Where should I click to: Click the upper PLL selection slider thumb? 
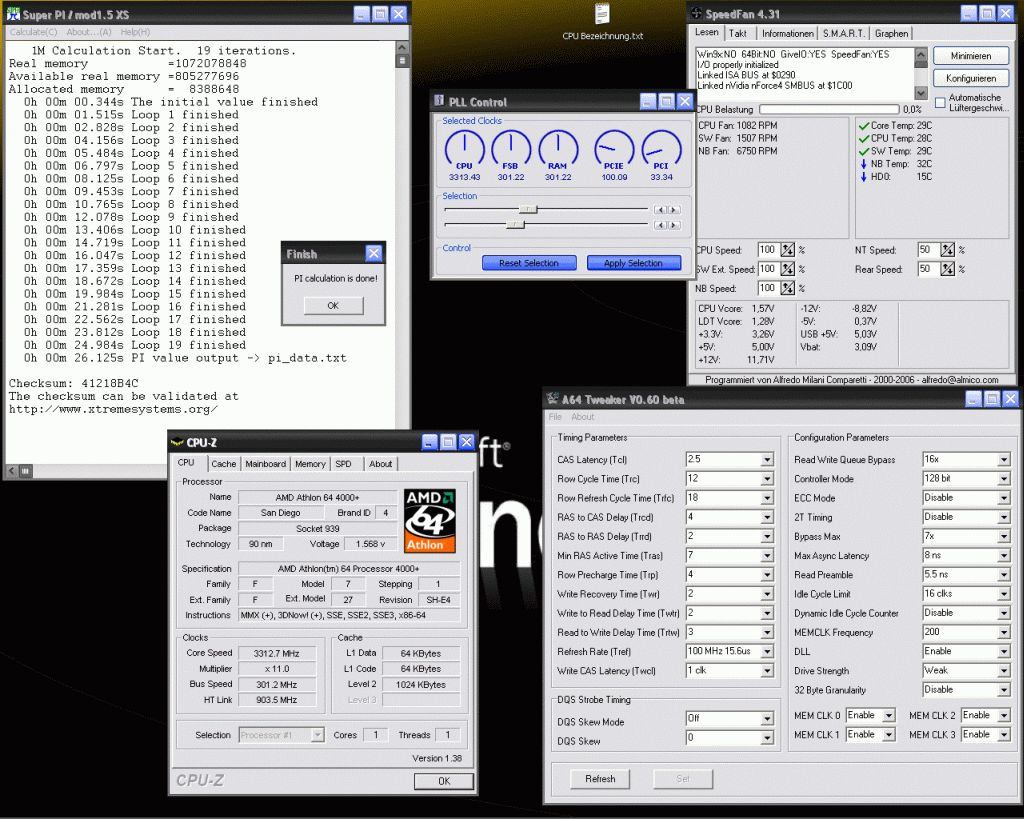click(x=528, y=209)
